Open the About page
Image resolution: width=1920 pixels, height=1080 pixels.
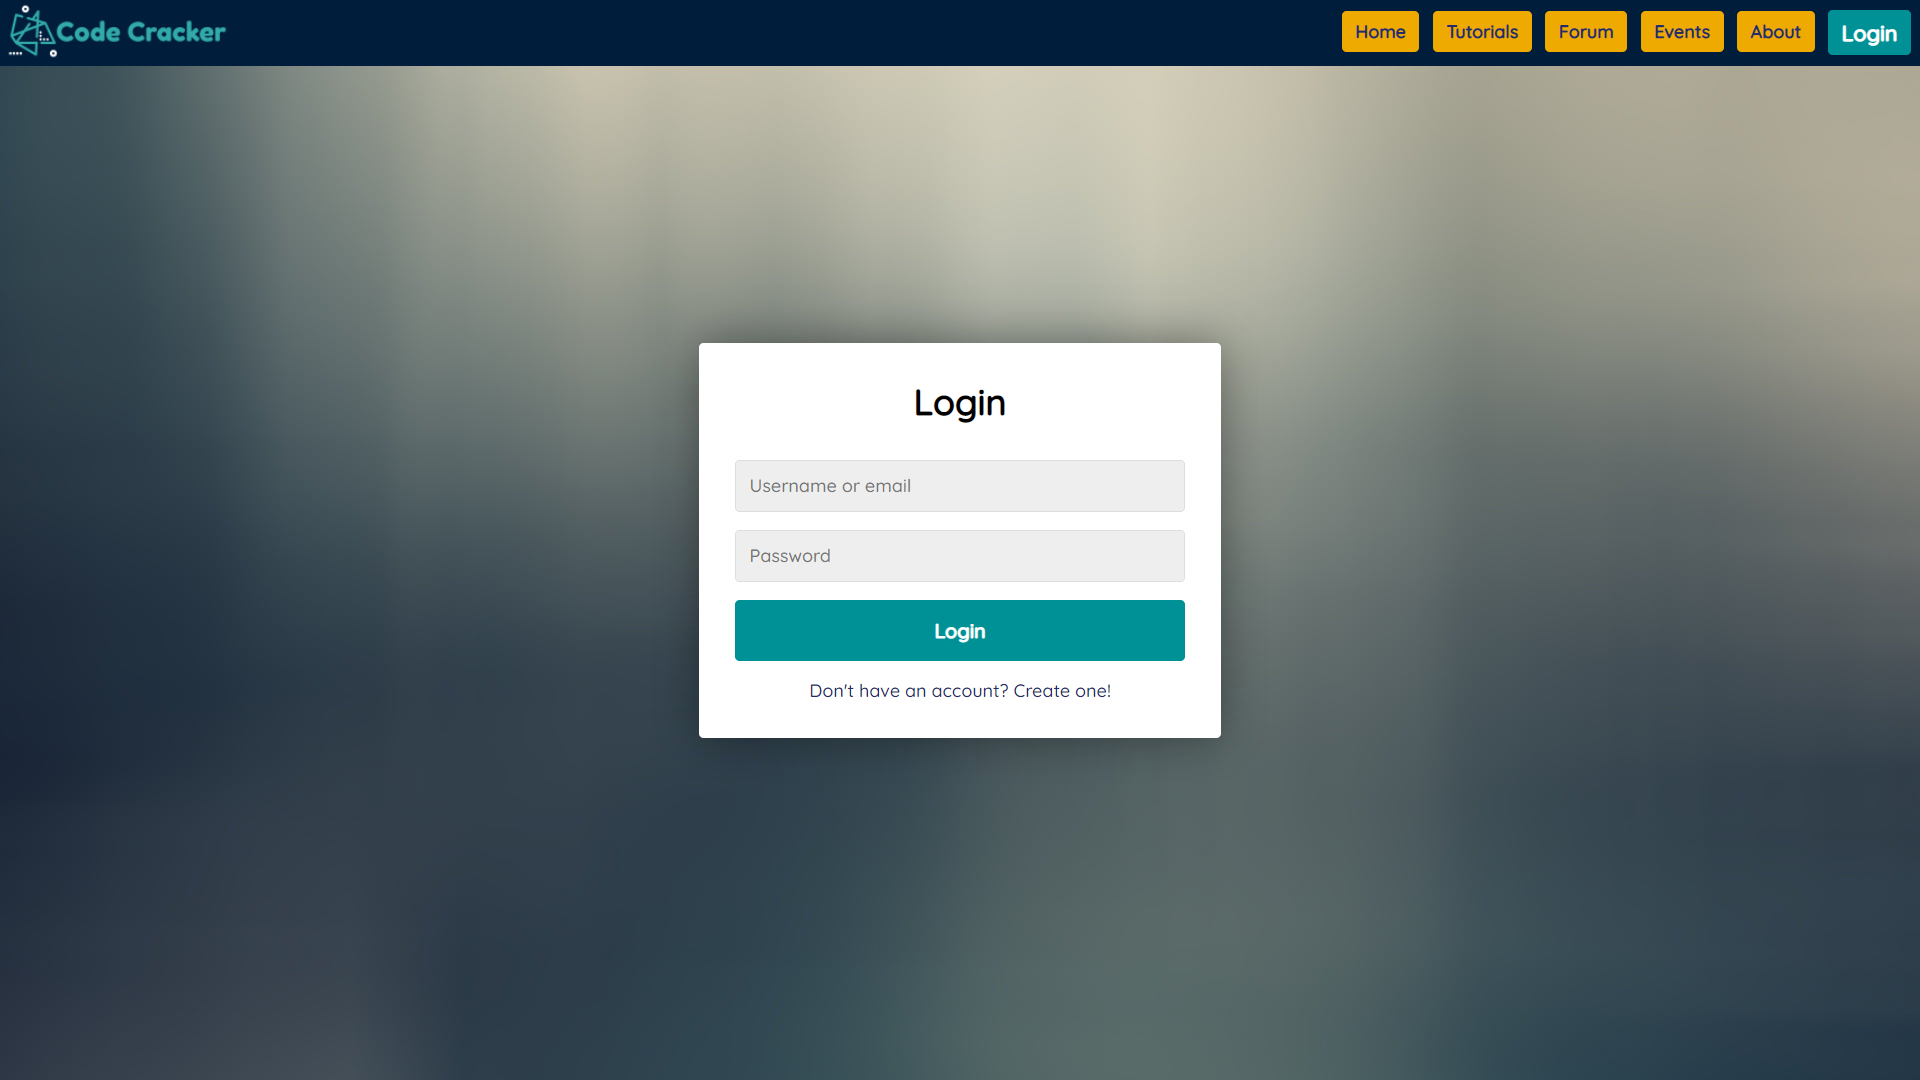coord(1775,32)
